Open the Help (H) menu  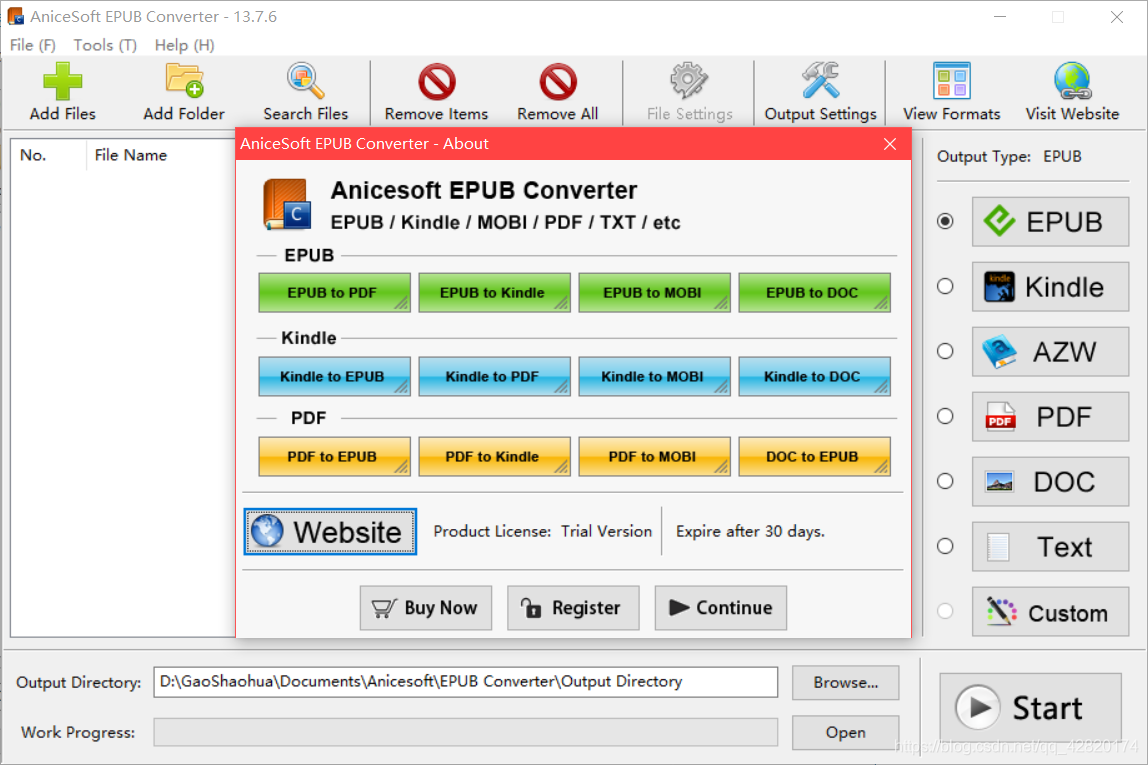coord(184,45)
